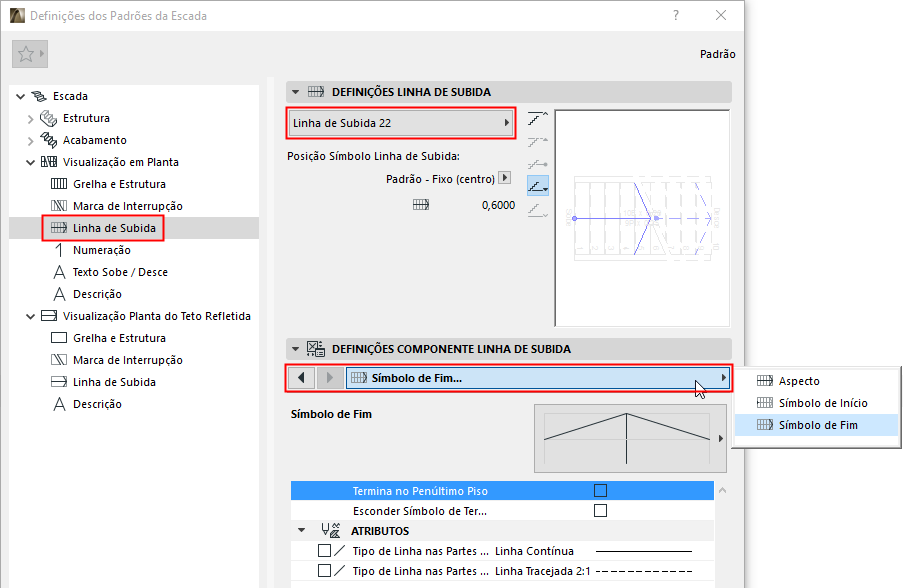Check the Termina no Penúltimo Piso checkbox
This screenshot has height=588, width=903.
coord(600,491)
